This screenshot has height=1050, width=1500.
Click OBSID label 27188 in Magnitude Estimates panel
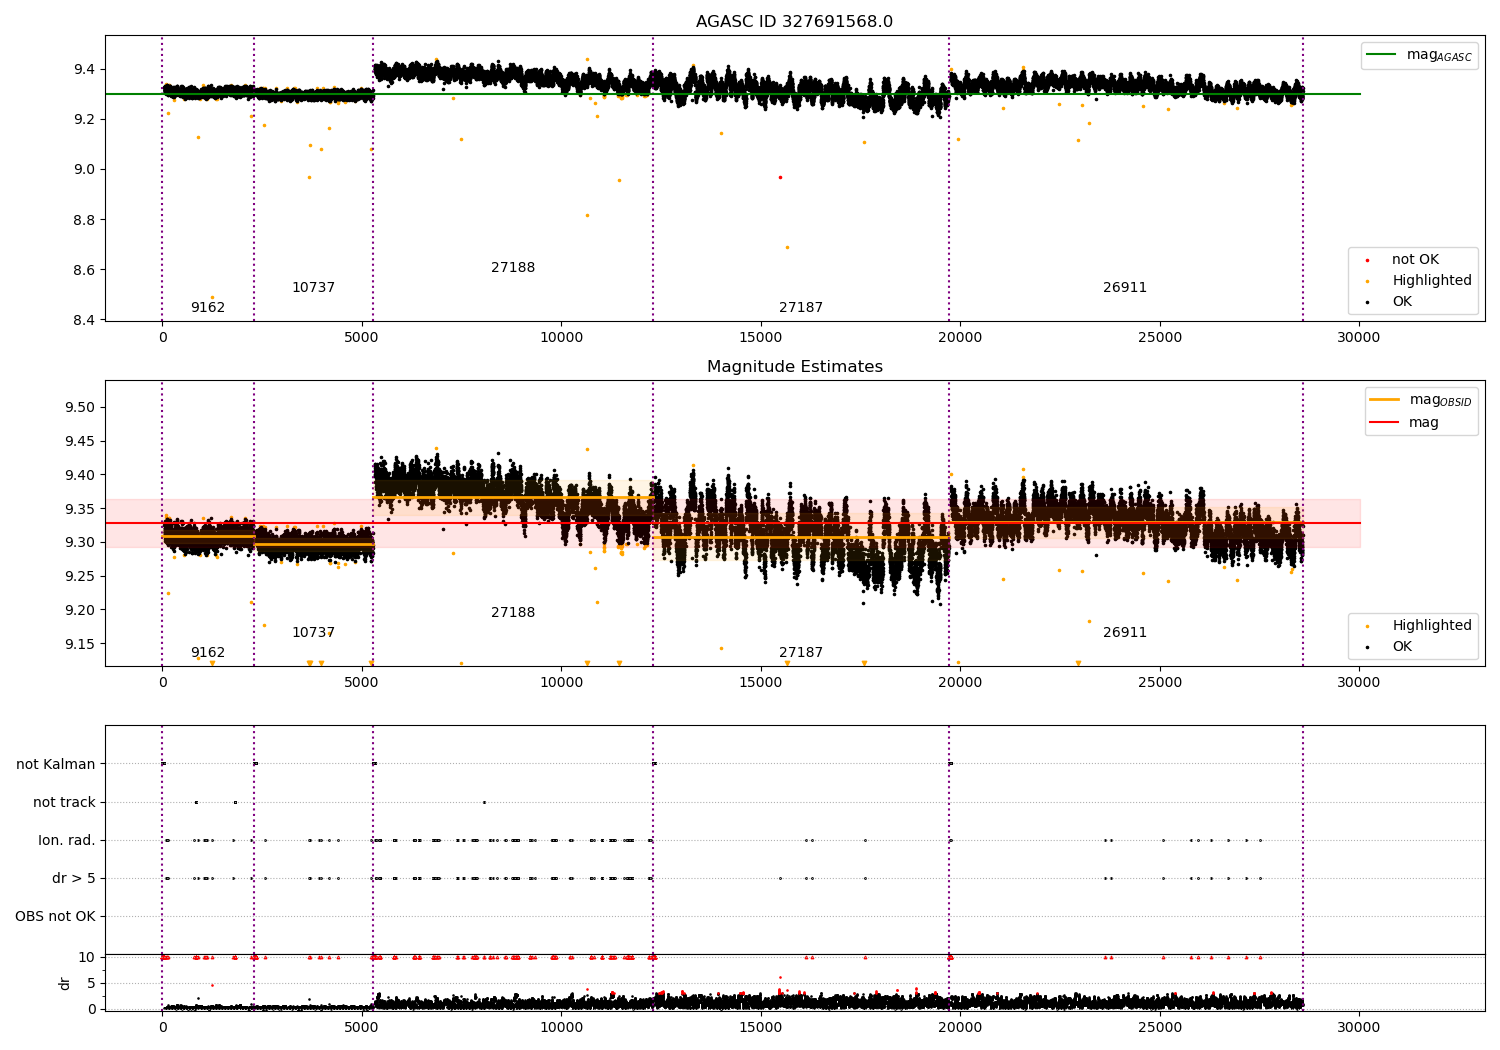point(513,613)
